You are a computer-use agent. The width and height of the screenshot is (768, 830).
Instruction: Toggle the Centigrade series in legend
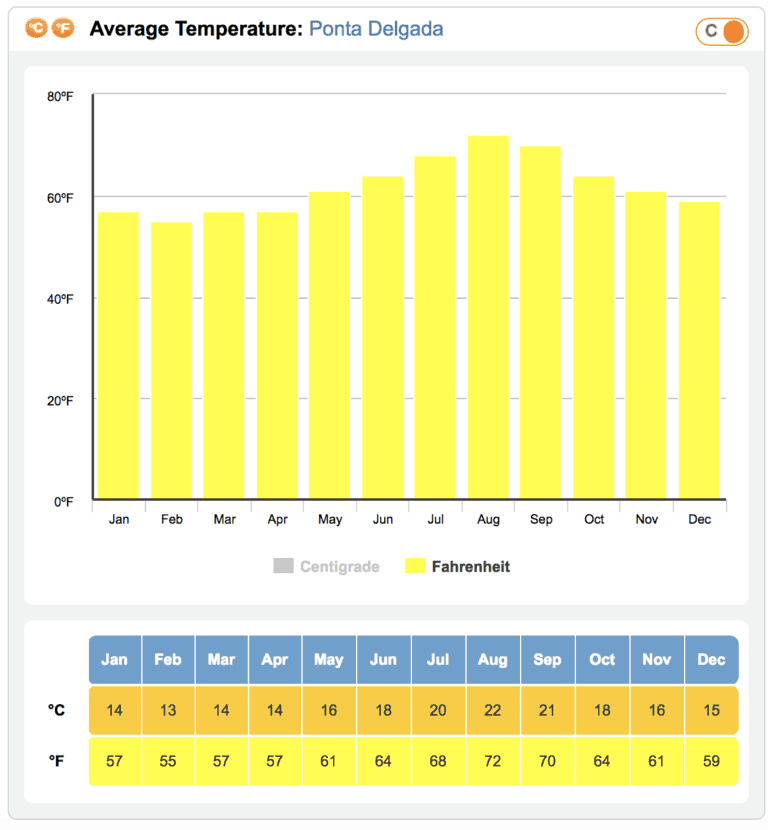click(339, 567)
